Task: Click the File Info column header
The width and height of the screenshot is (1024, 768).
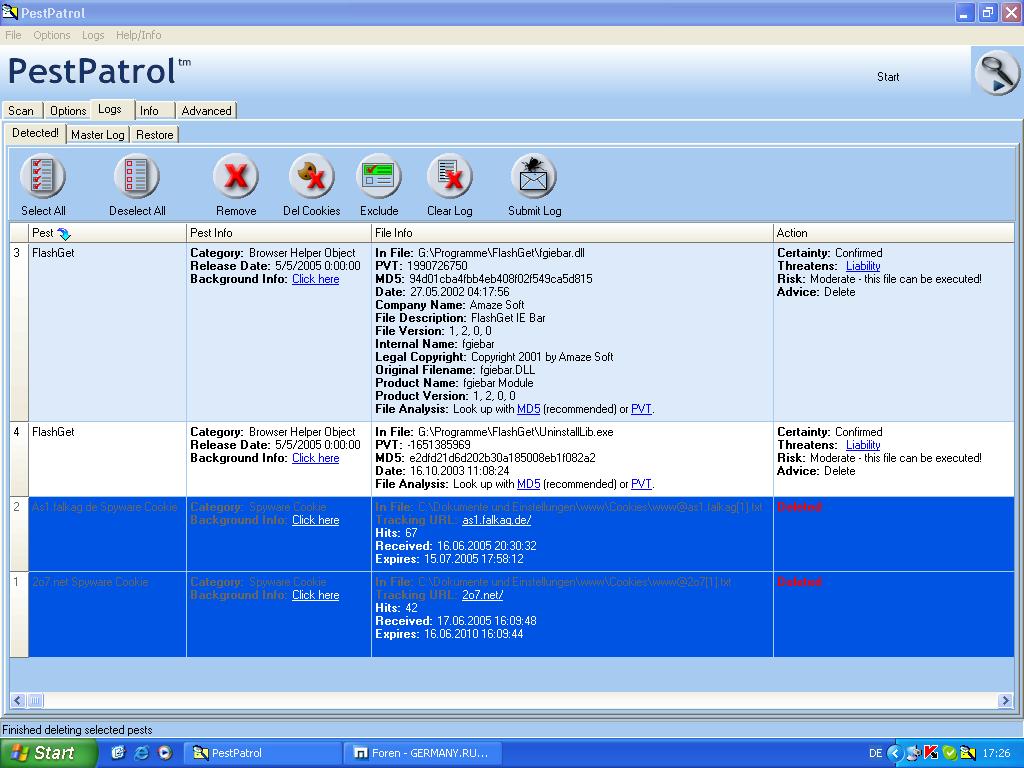Action: pyautogui.click(x=572, y=232)
